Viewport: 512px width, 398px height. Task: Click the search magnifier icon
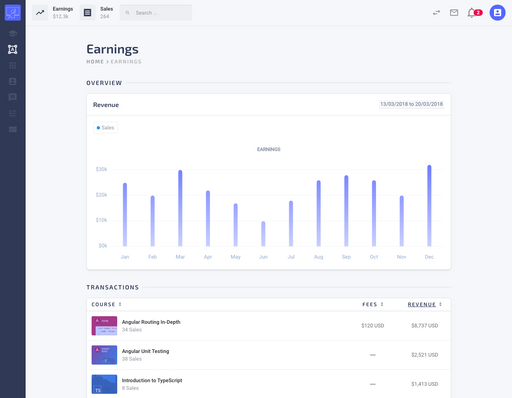coord(127,13)
